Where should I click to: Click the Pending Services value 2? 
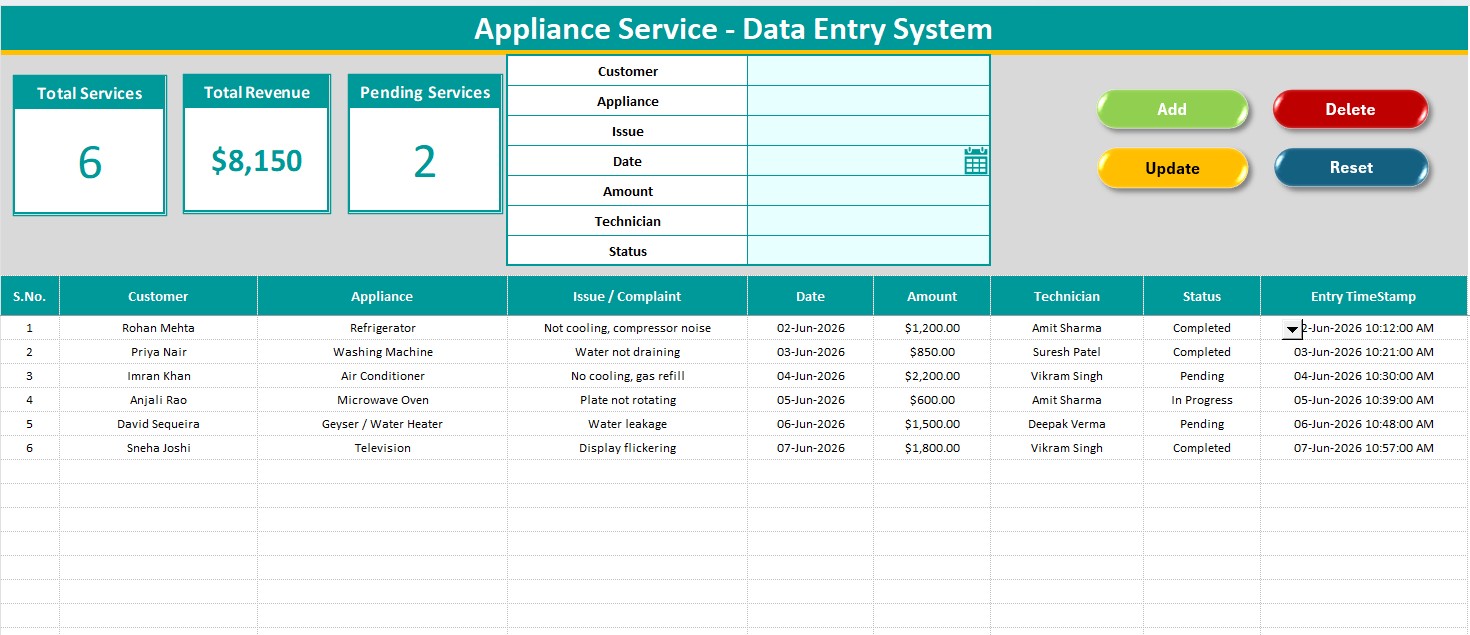click(425, 162)
